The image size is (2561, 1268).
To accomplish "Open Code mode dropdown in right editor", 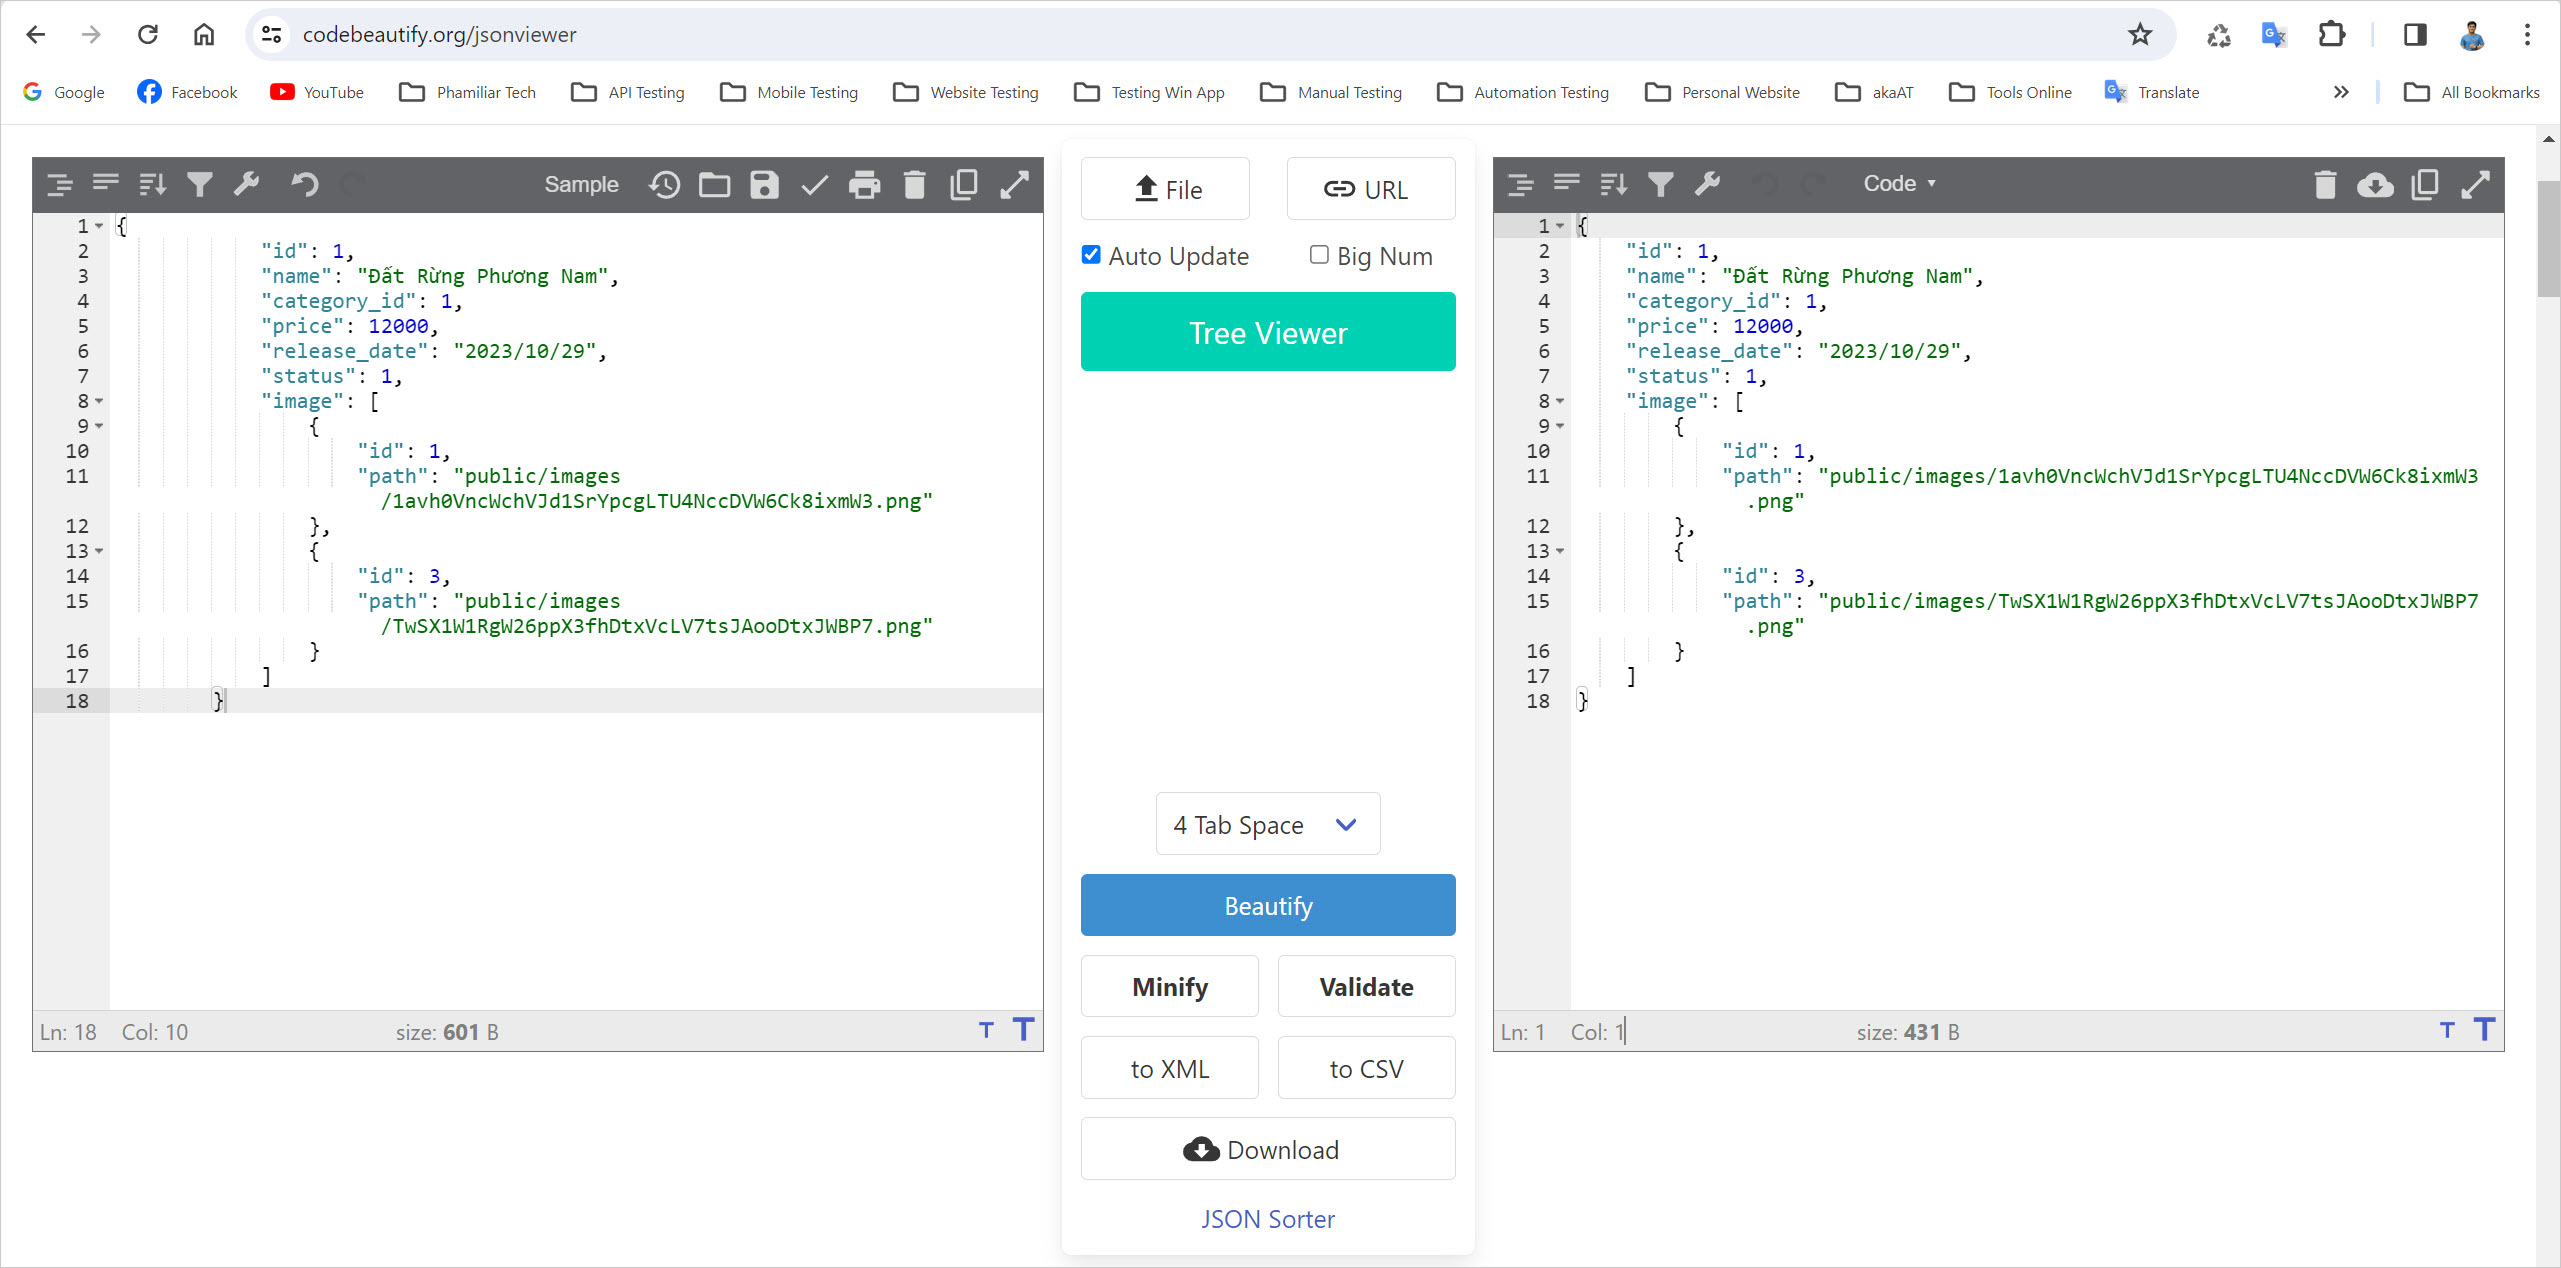I will (1899, 184).
